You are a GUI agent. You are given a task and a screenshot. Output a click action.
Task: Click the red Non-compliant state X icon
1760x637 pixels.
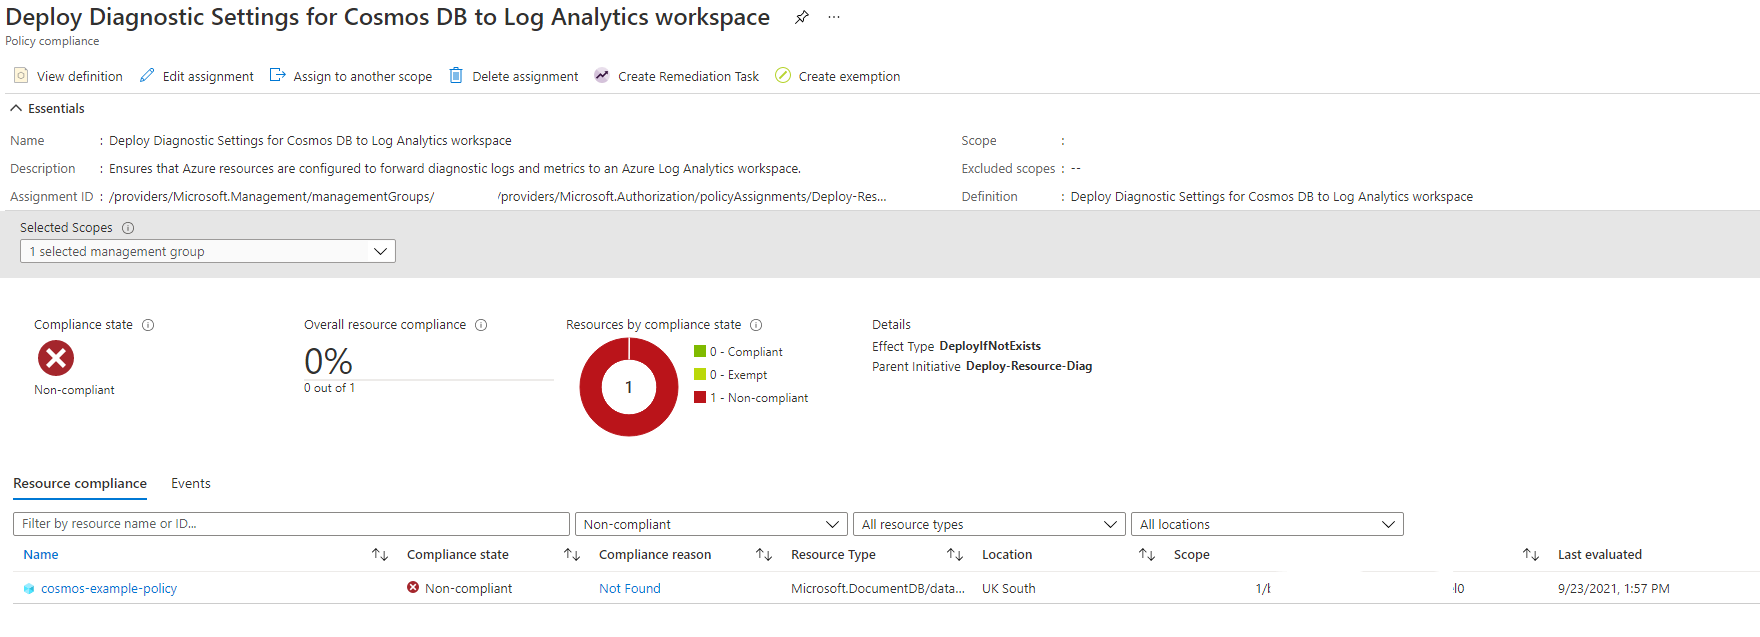[x=56, y=358]
